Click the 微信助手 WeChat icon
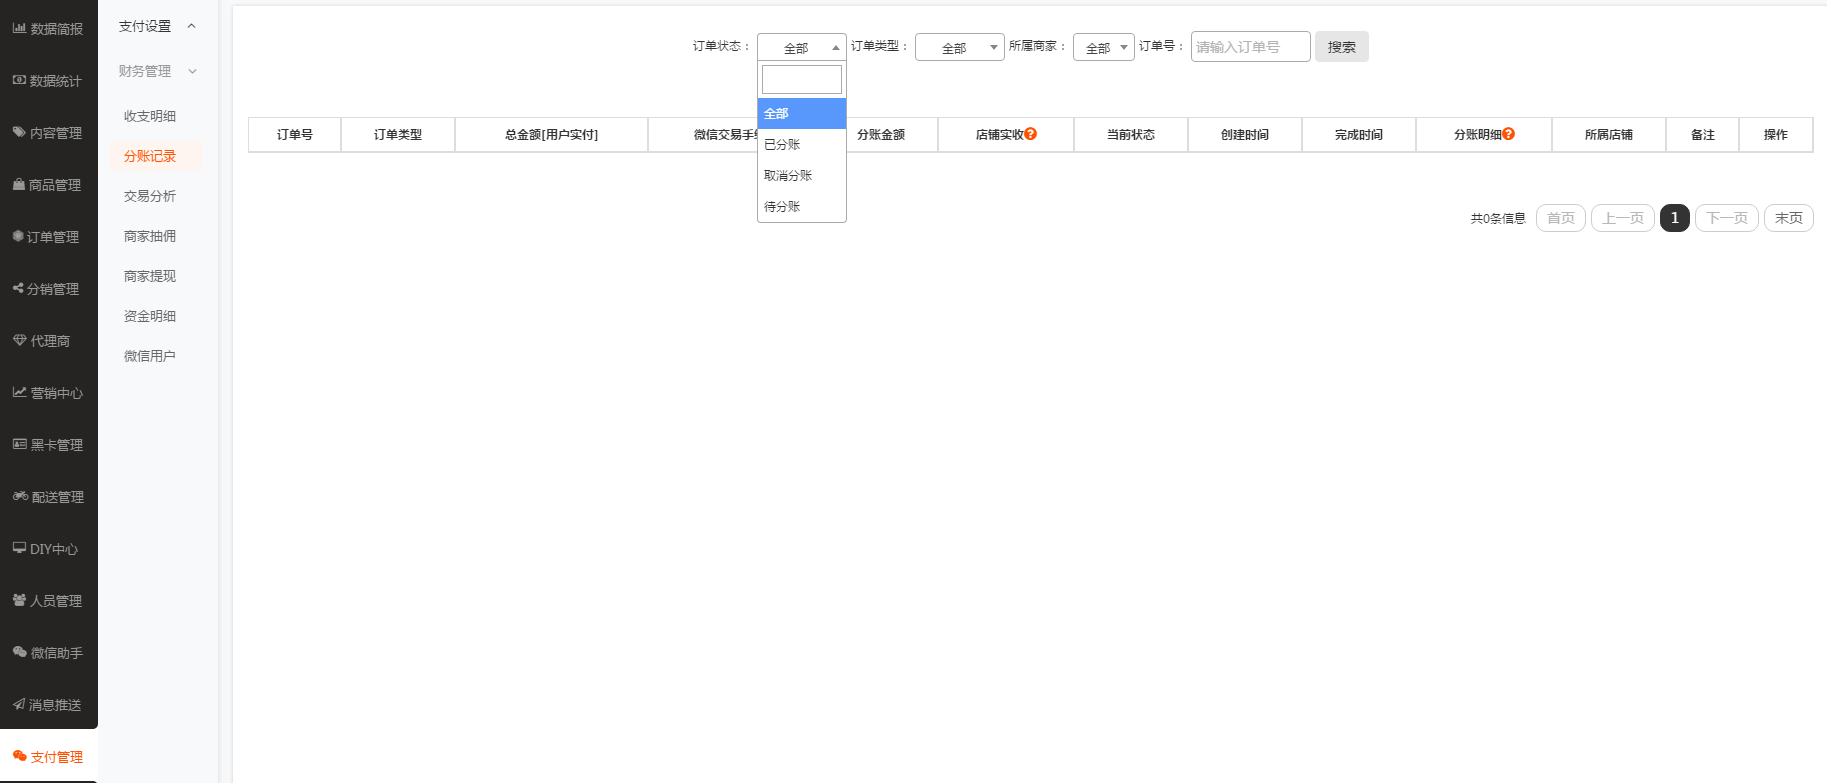Screen dimensions: 1827x783 coord(19,652)
